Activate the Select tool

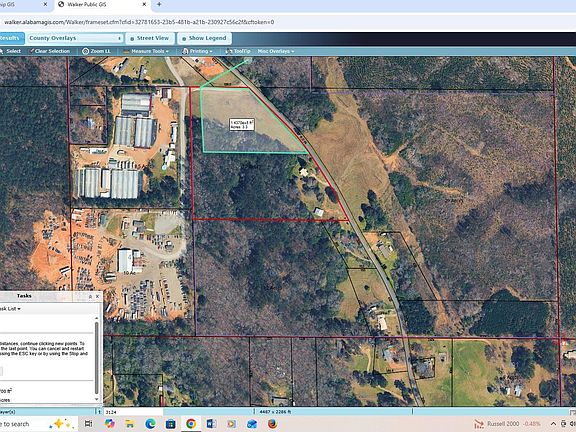point(11,51)
